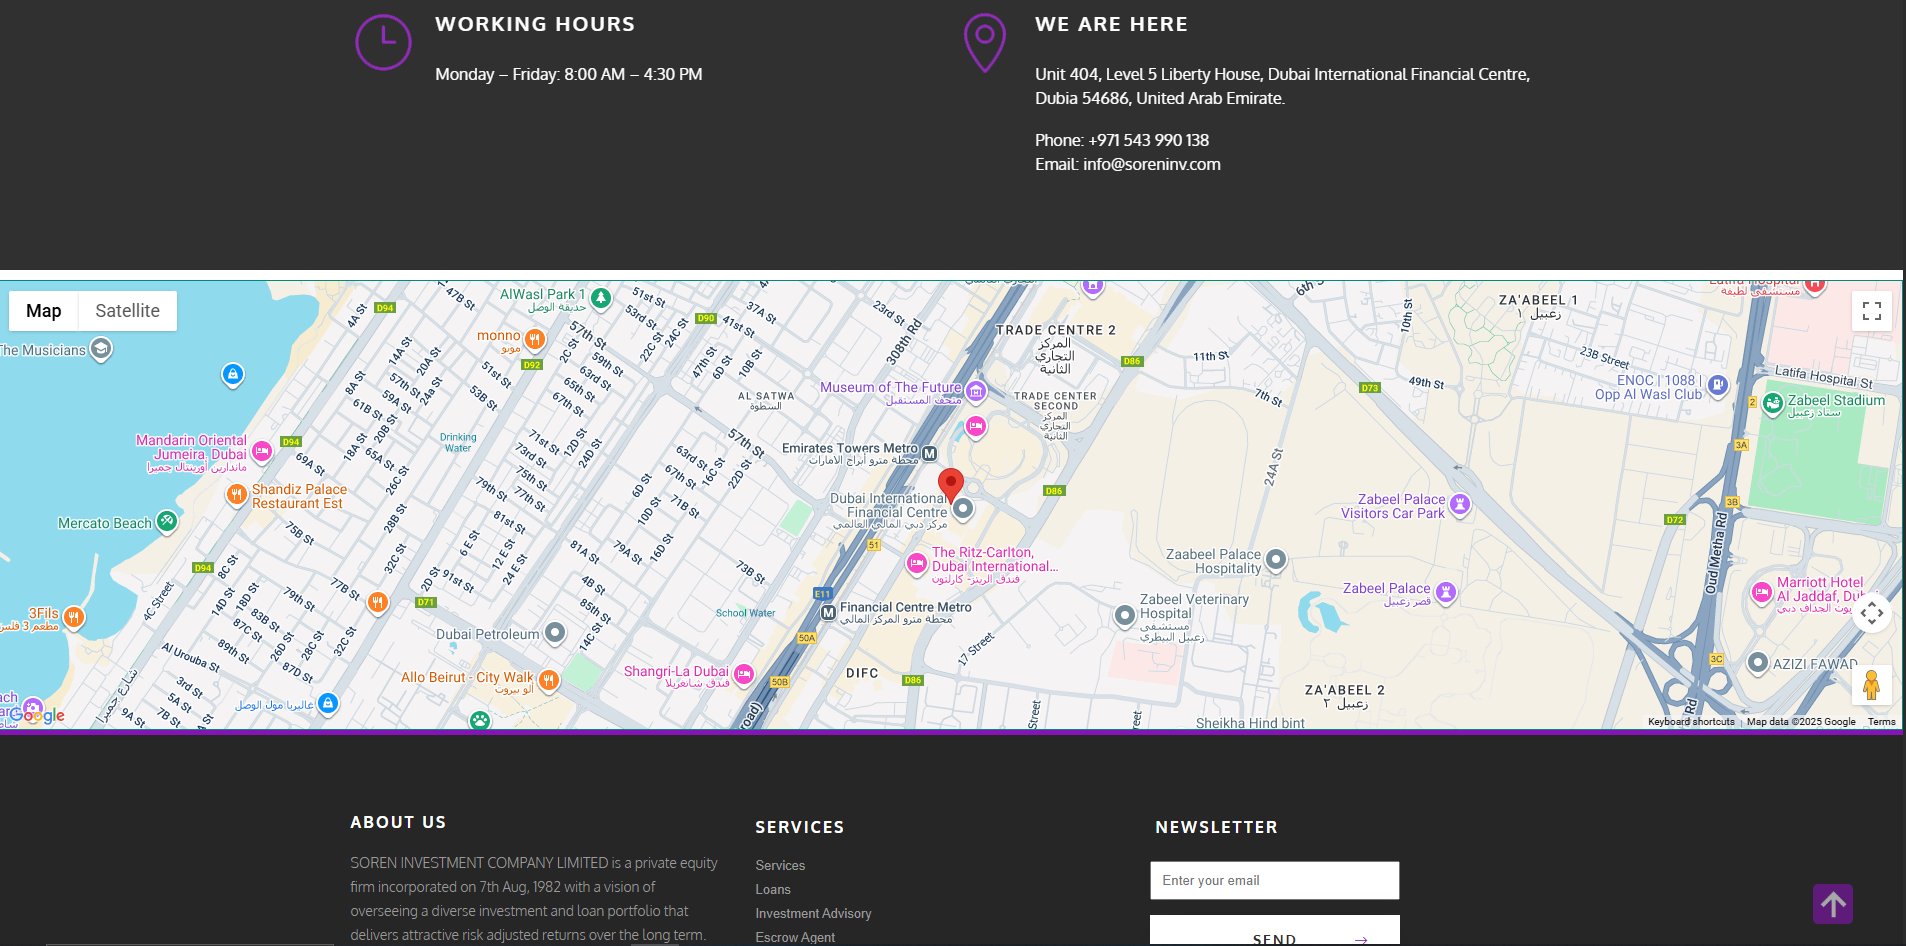
Task: Select Museum of The Future map marker
Action: click(976, 390)
